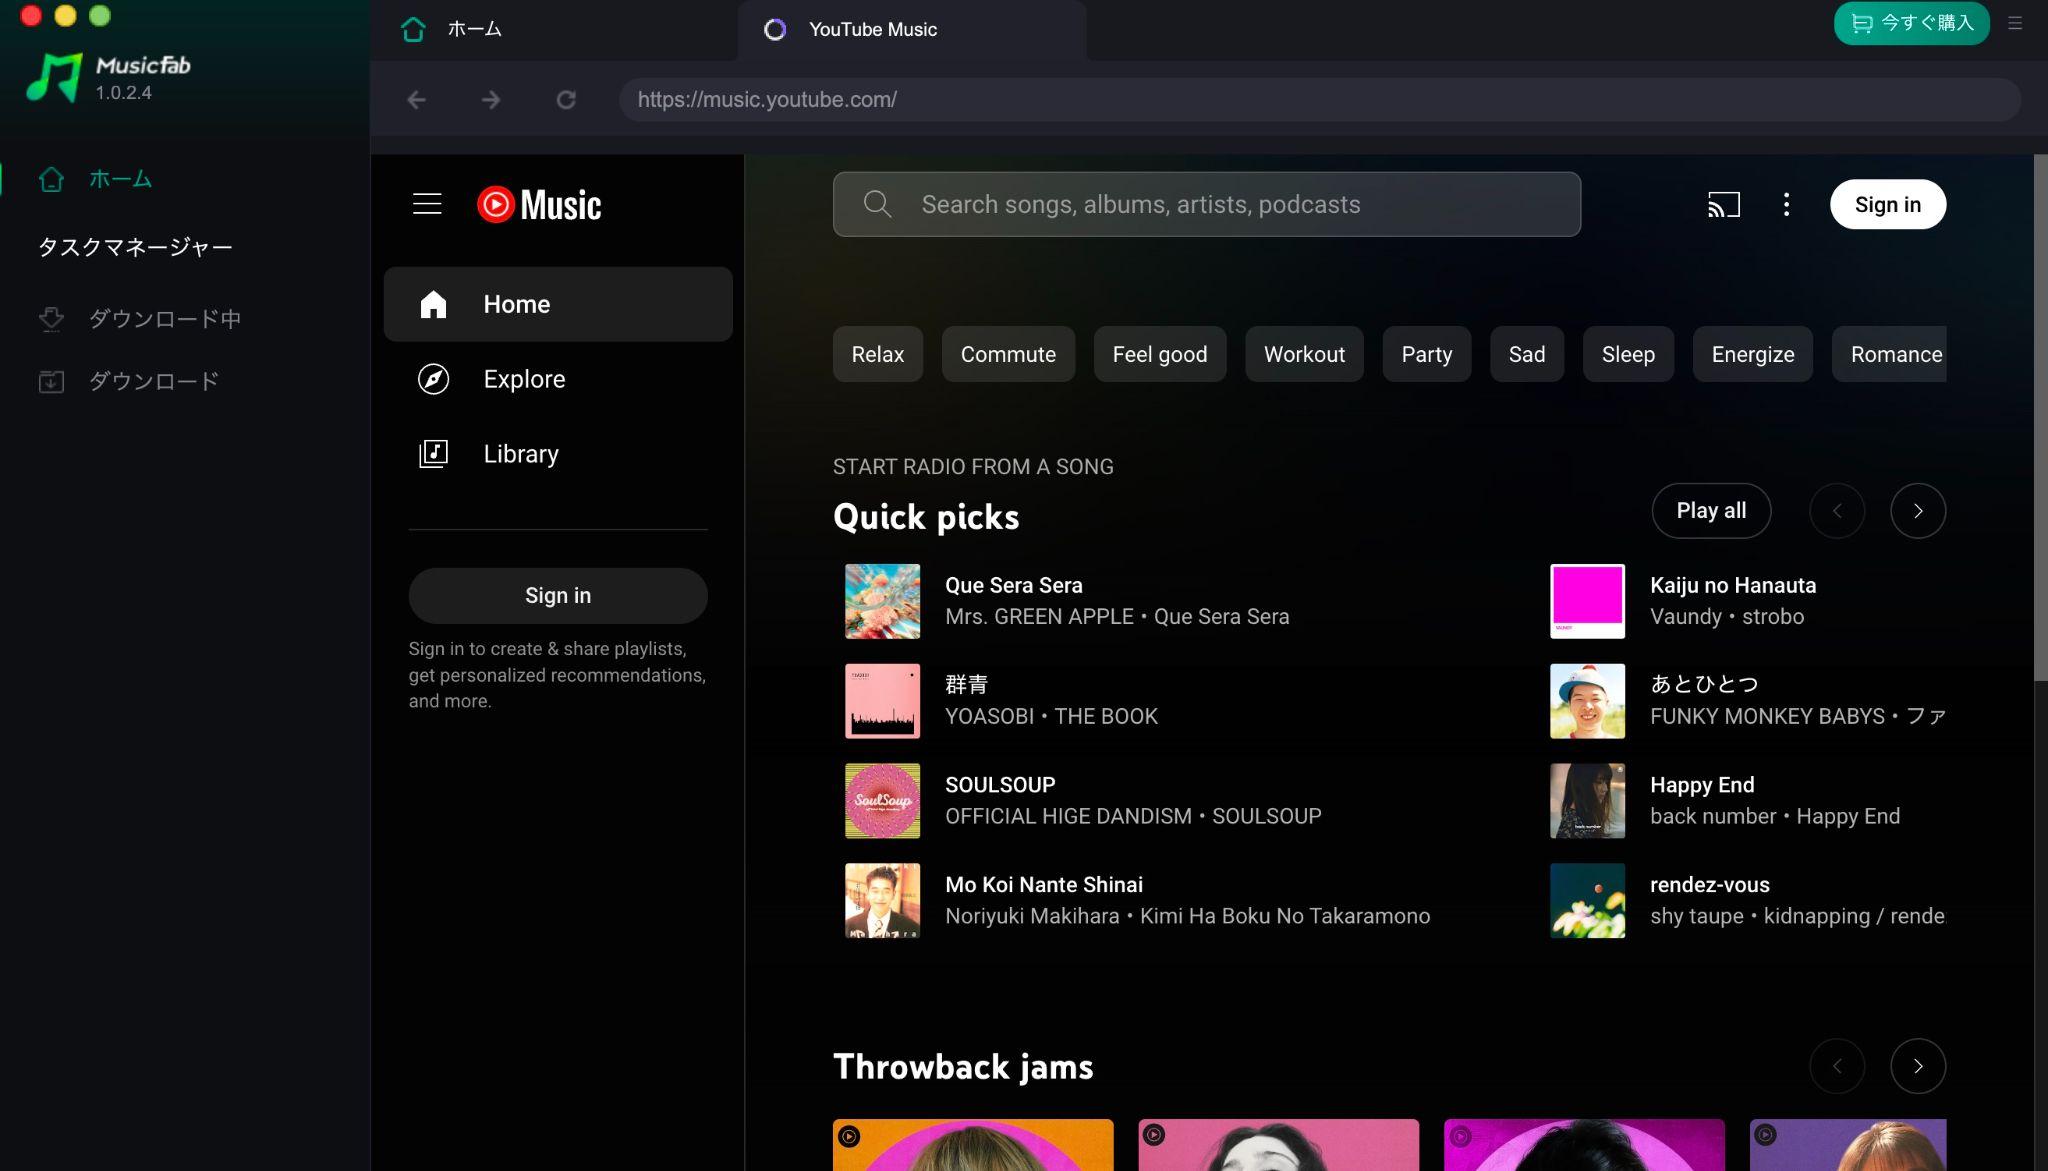This screenshot has height=1171, width=2048.
Task: Click the rendez-vous cover thumbnail
Action: tap(1587, 901)
